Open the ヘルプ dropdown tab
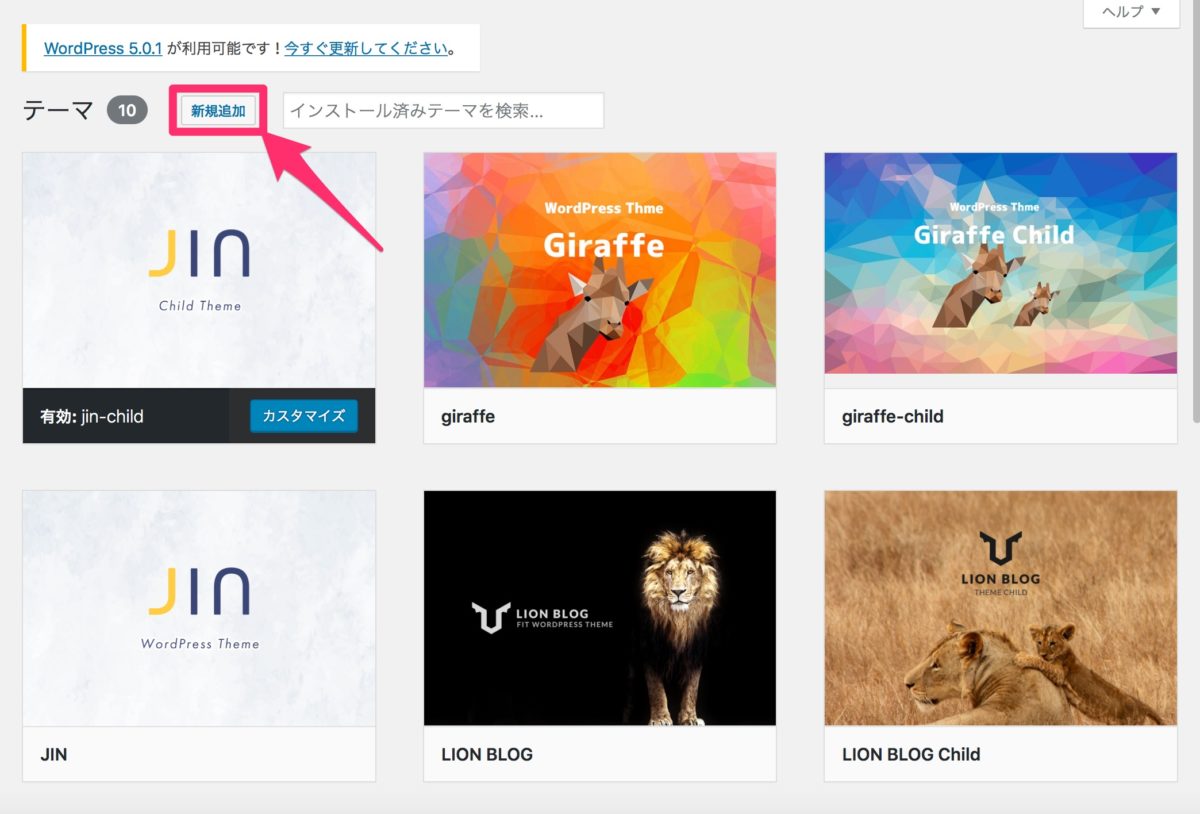This screenshot has width=1200, height=814. point(1131,13)
